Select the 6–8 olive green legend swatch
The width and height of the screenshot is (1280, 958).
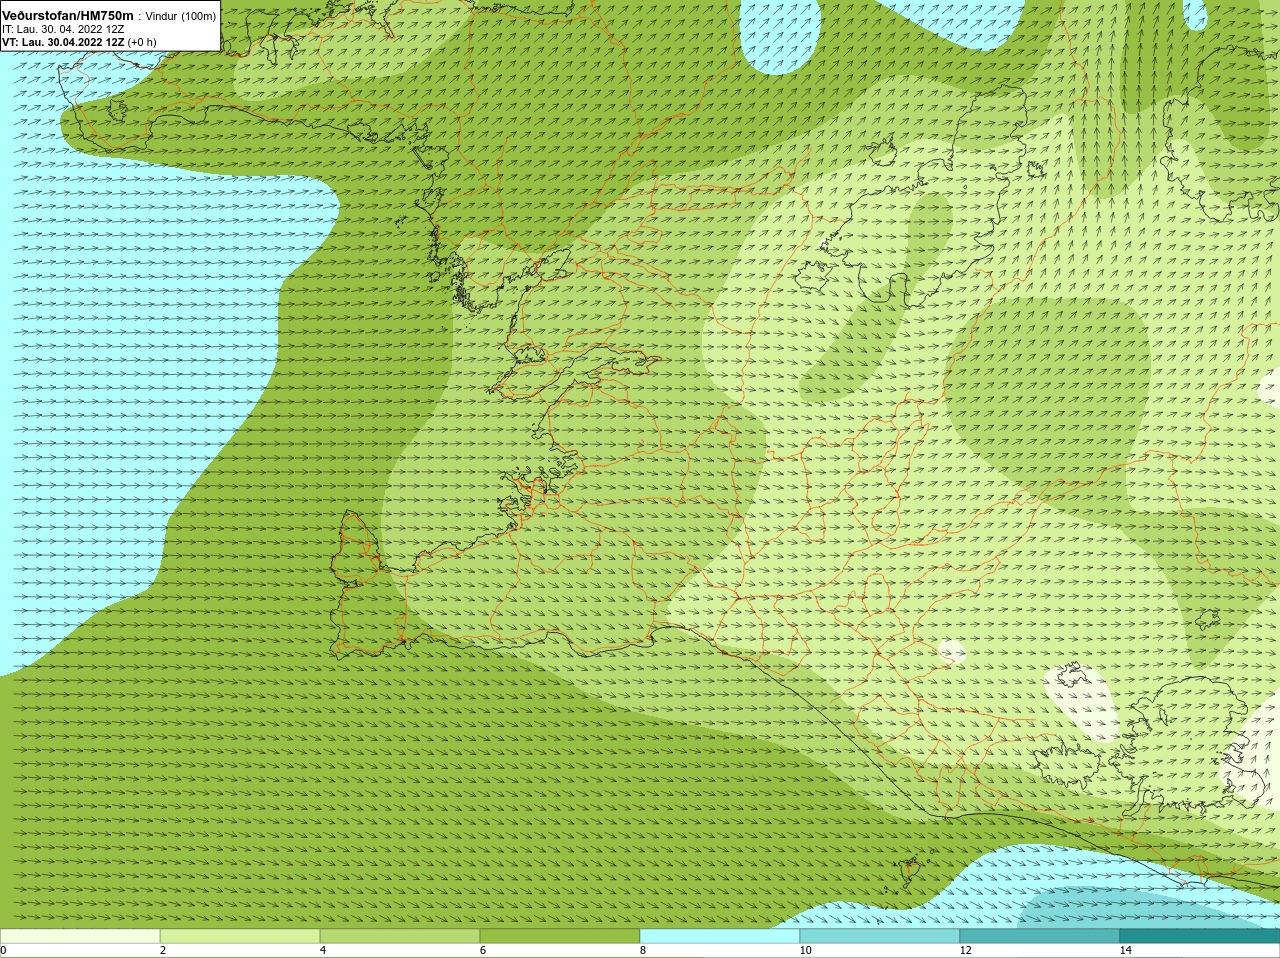(x=560, y=936)
